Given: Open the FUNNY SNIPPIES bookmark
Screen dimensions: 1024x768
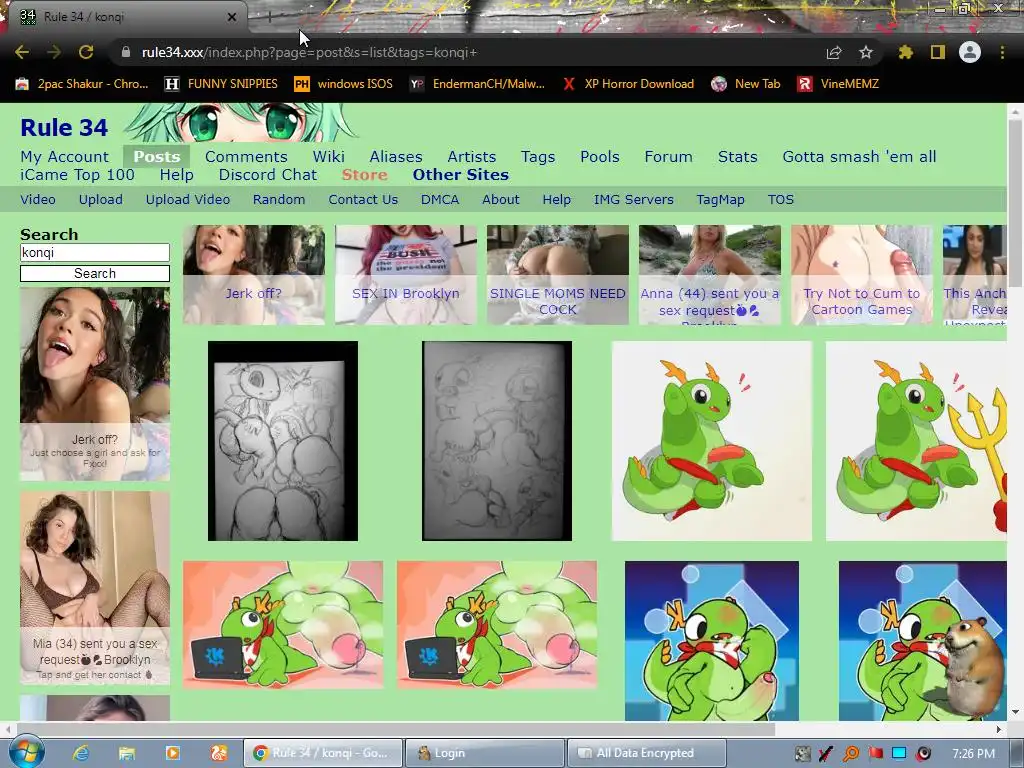Looking at the screenshot, I should click(x=221, y=84).
